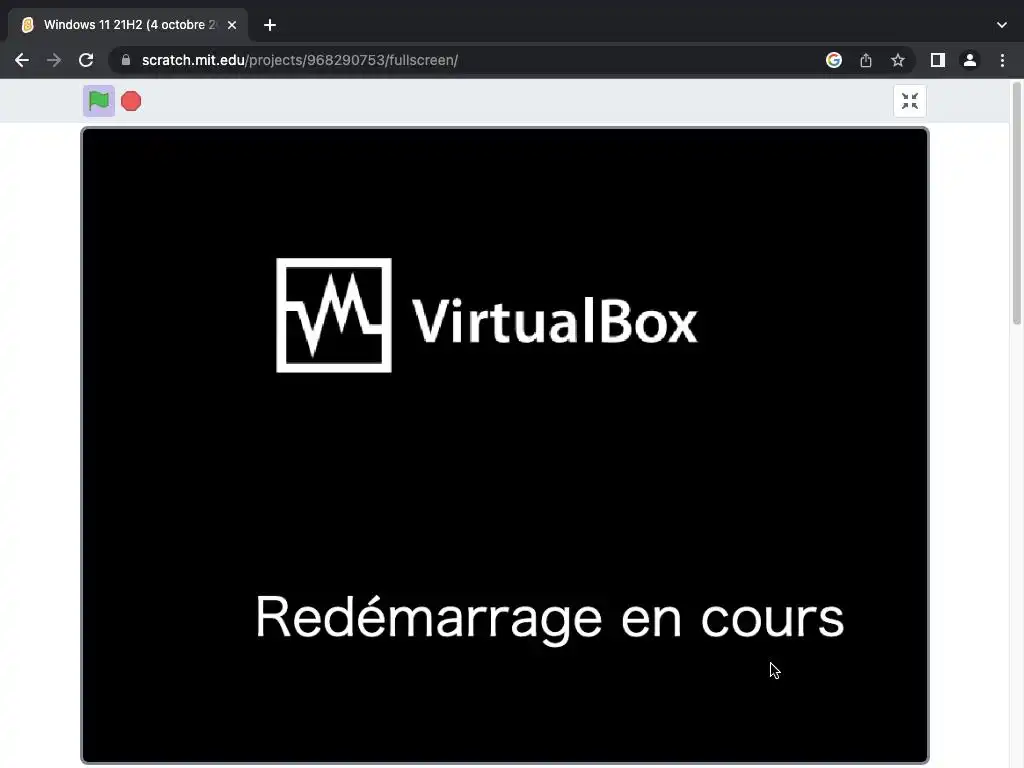Reload the Scratch project page

click(86, 60)
